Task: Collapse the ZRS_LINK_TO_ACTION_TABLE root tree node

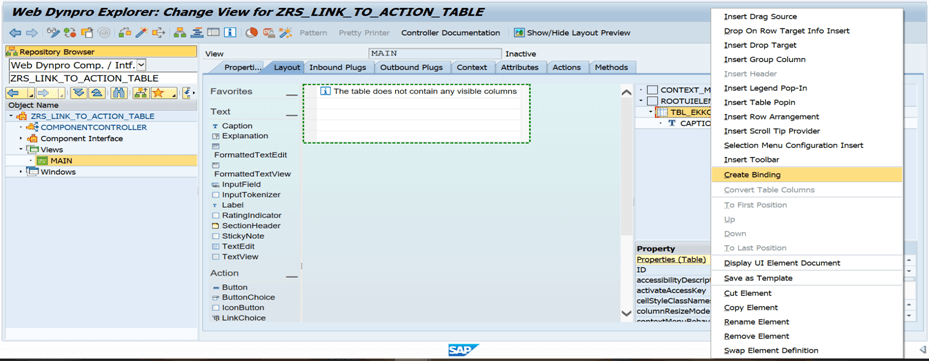Action: tap(12, 116)
